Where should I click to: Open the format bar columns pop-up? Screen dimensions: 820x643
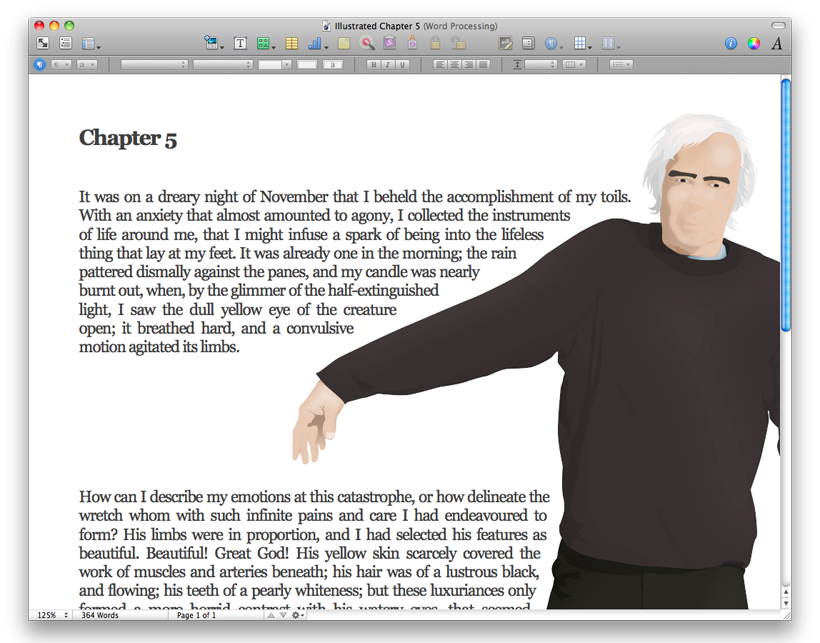coord(574,64)
